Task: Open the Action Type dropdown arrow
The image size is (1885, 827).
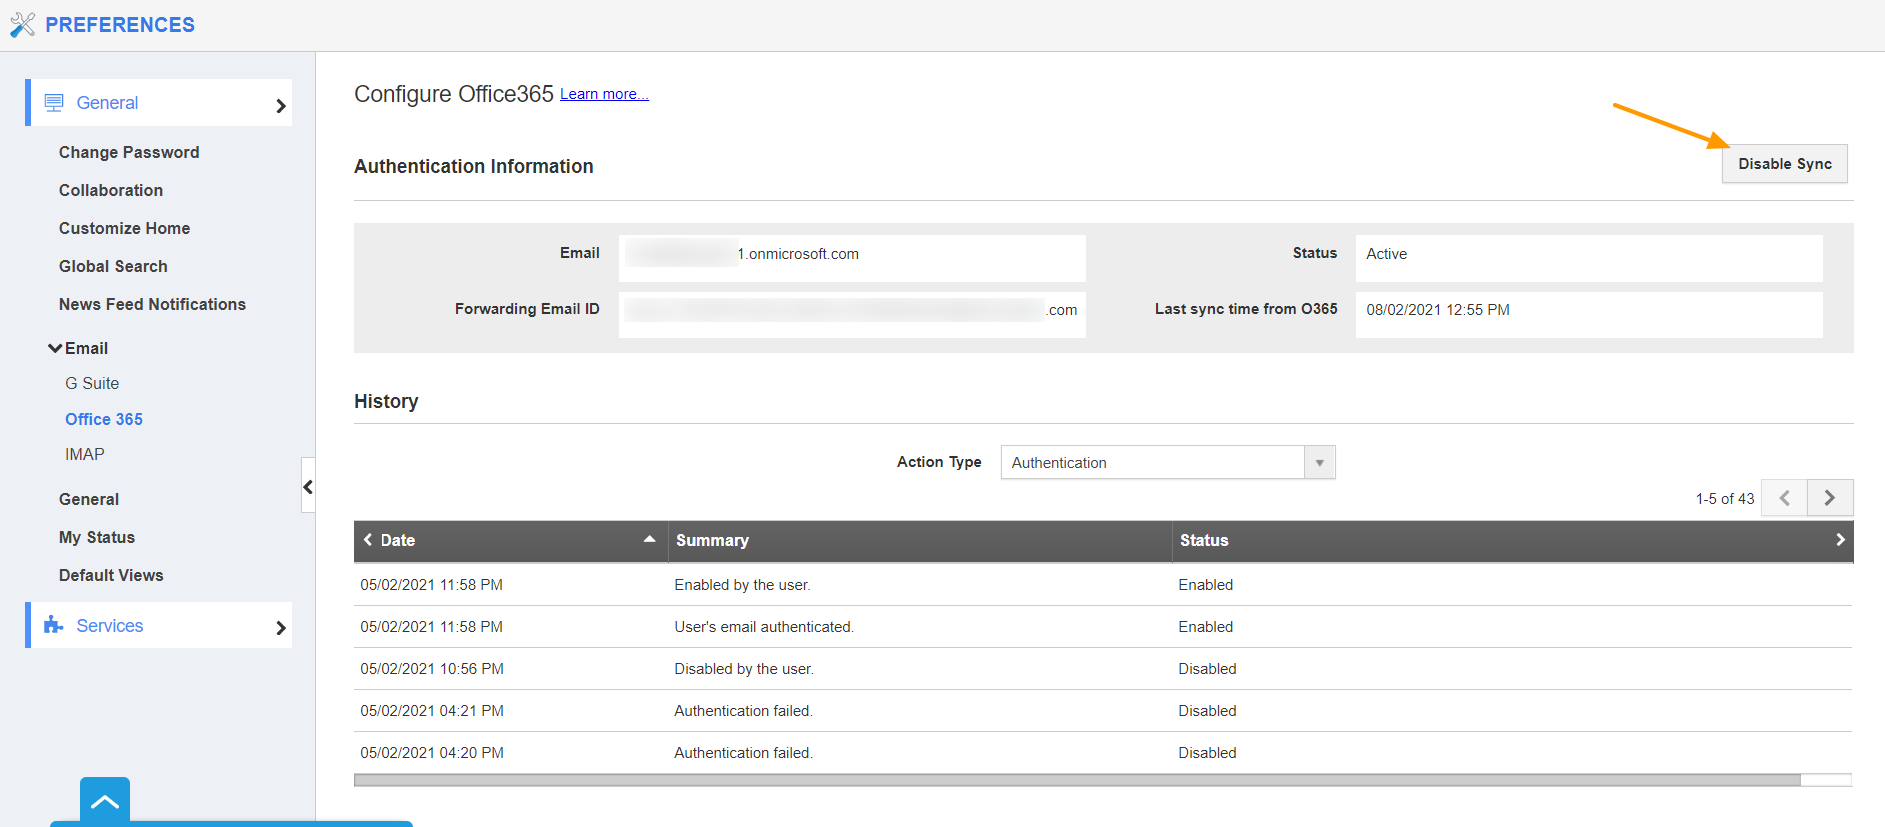Action: coord(1320,463)
